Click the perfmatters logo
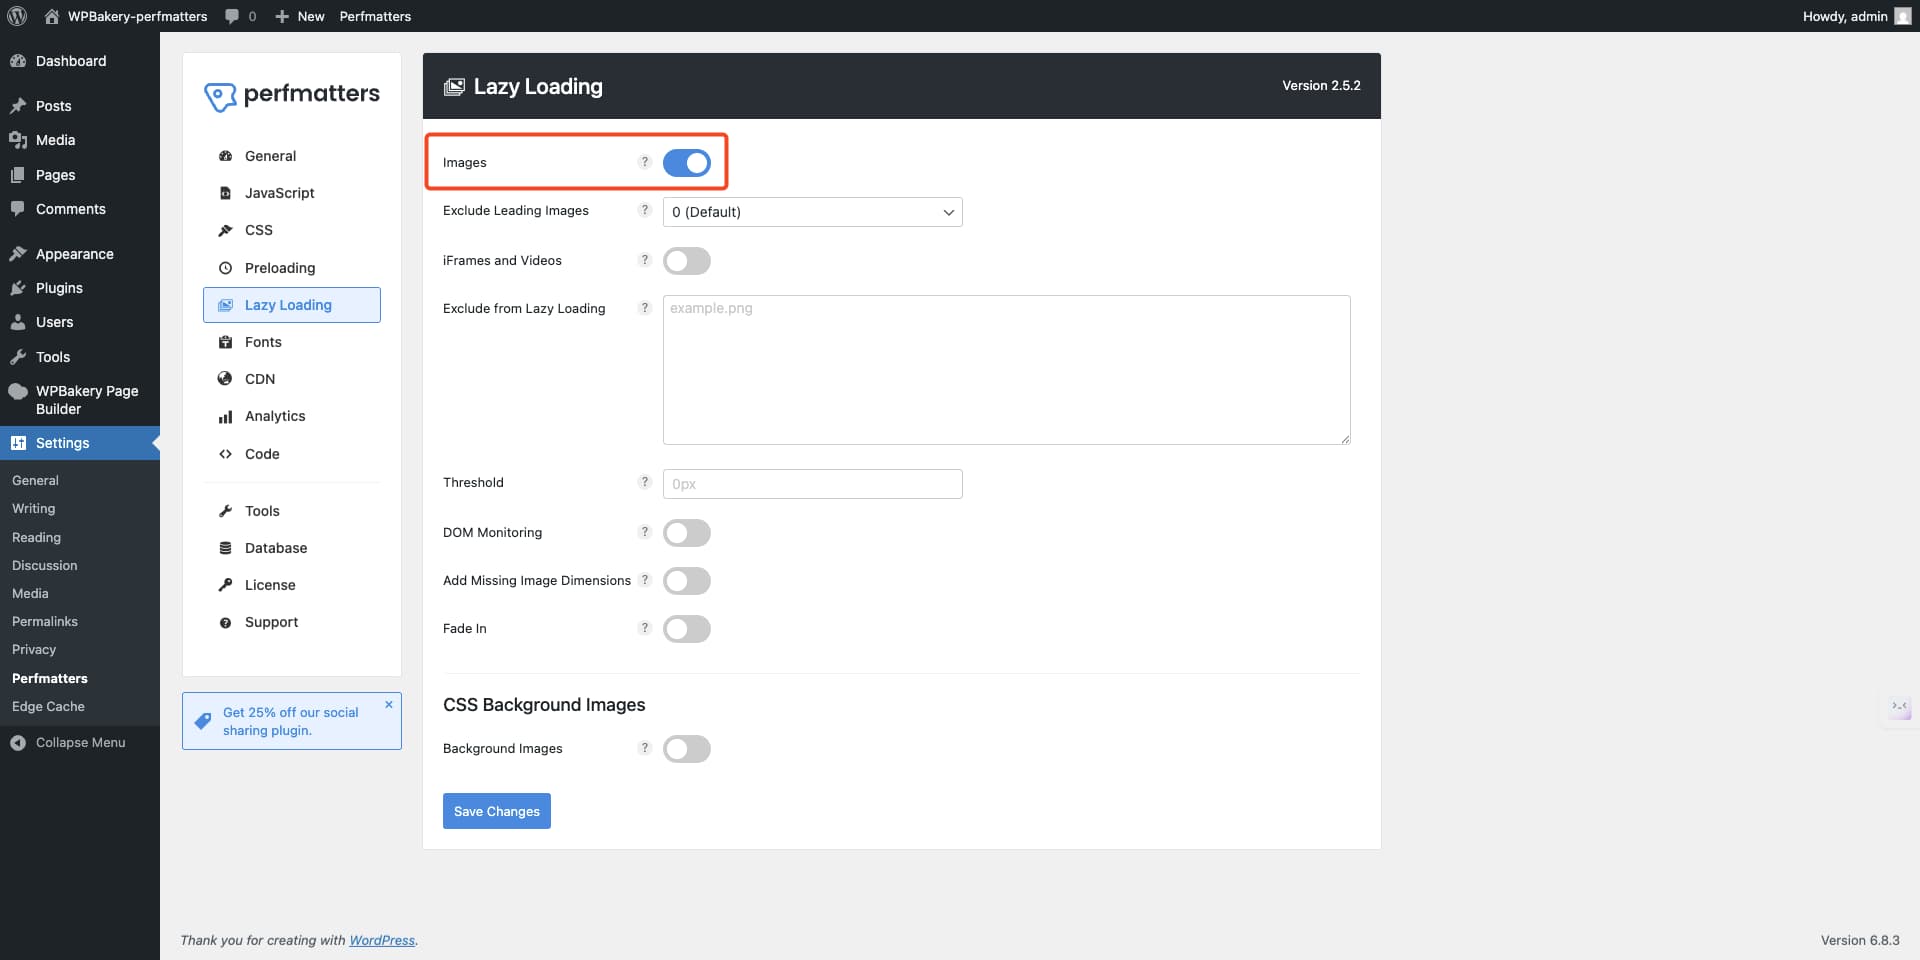Image resolution: width=1920 pixels, height=960 pixels. coord(292,95)
